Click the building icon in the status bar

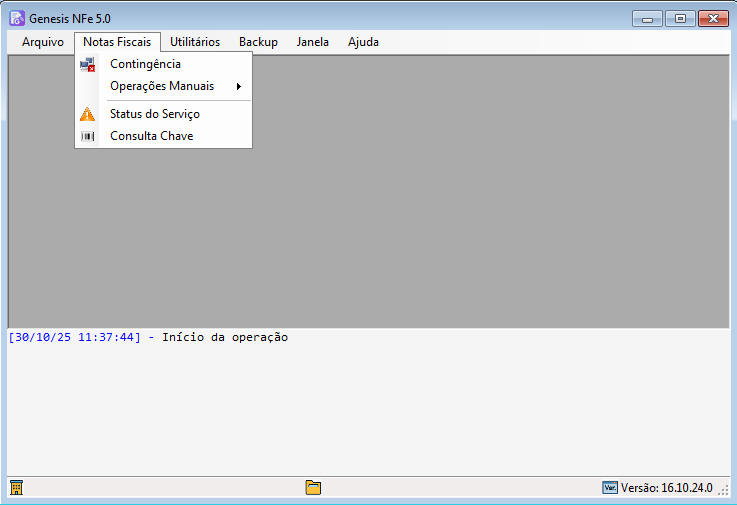[x=16, y=488]
